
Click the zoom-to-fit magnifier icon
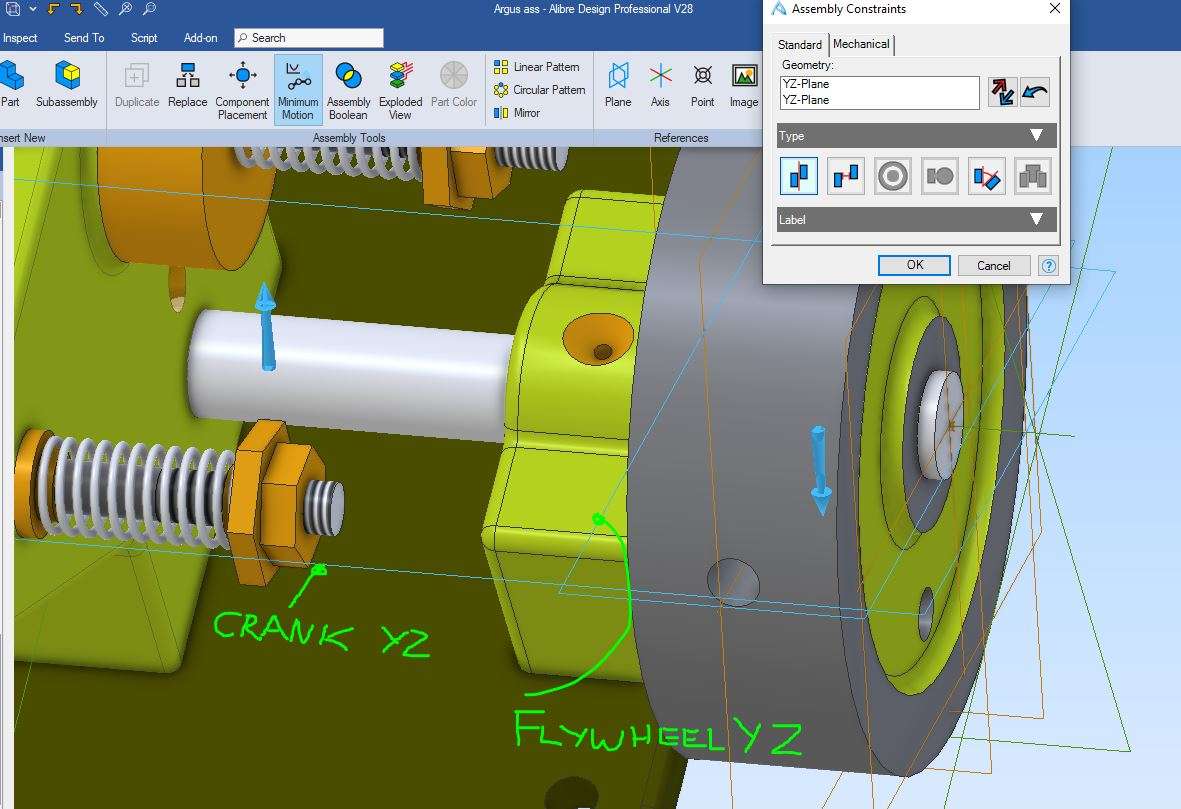pyautogui.click(x=126, y=9)
